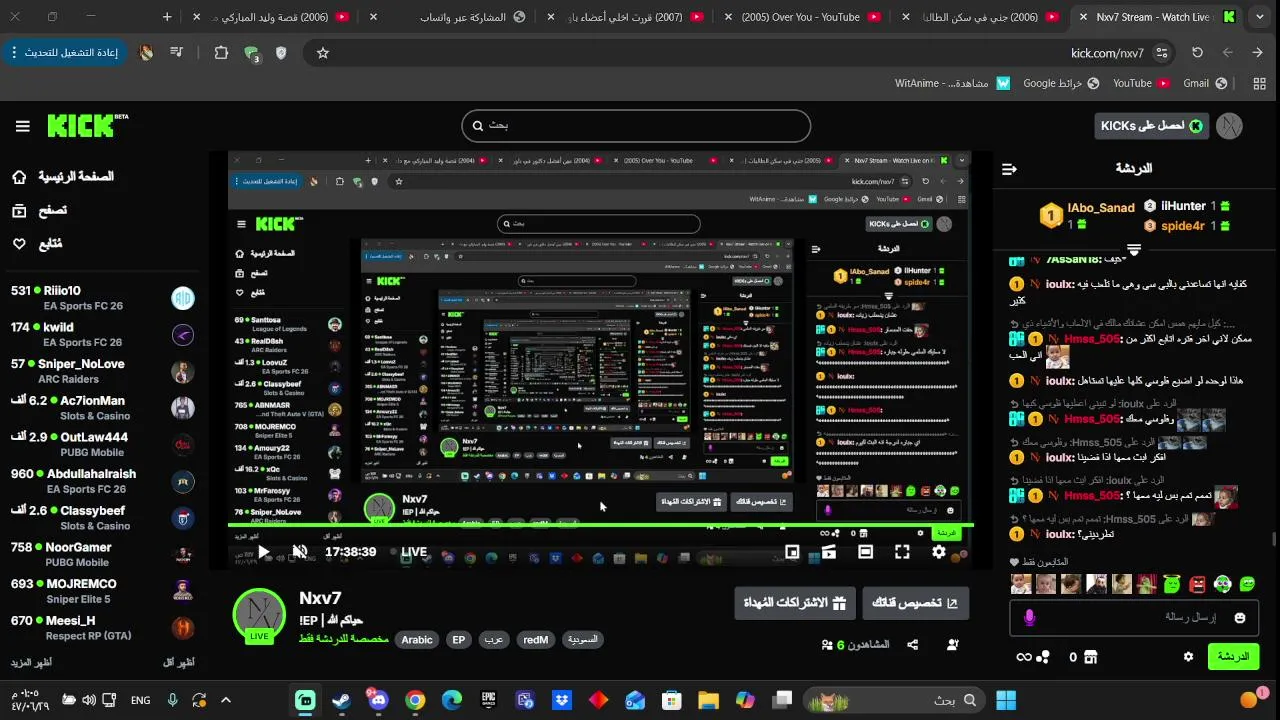Click the Chrome address bar URL
This screenshot has height=720, width=1280.
[x=1107, y=53]
